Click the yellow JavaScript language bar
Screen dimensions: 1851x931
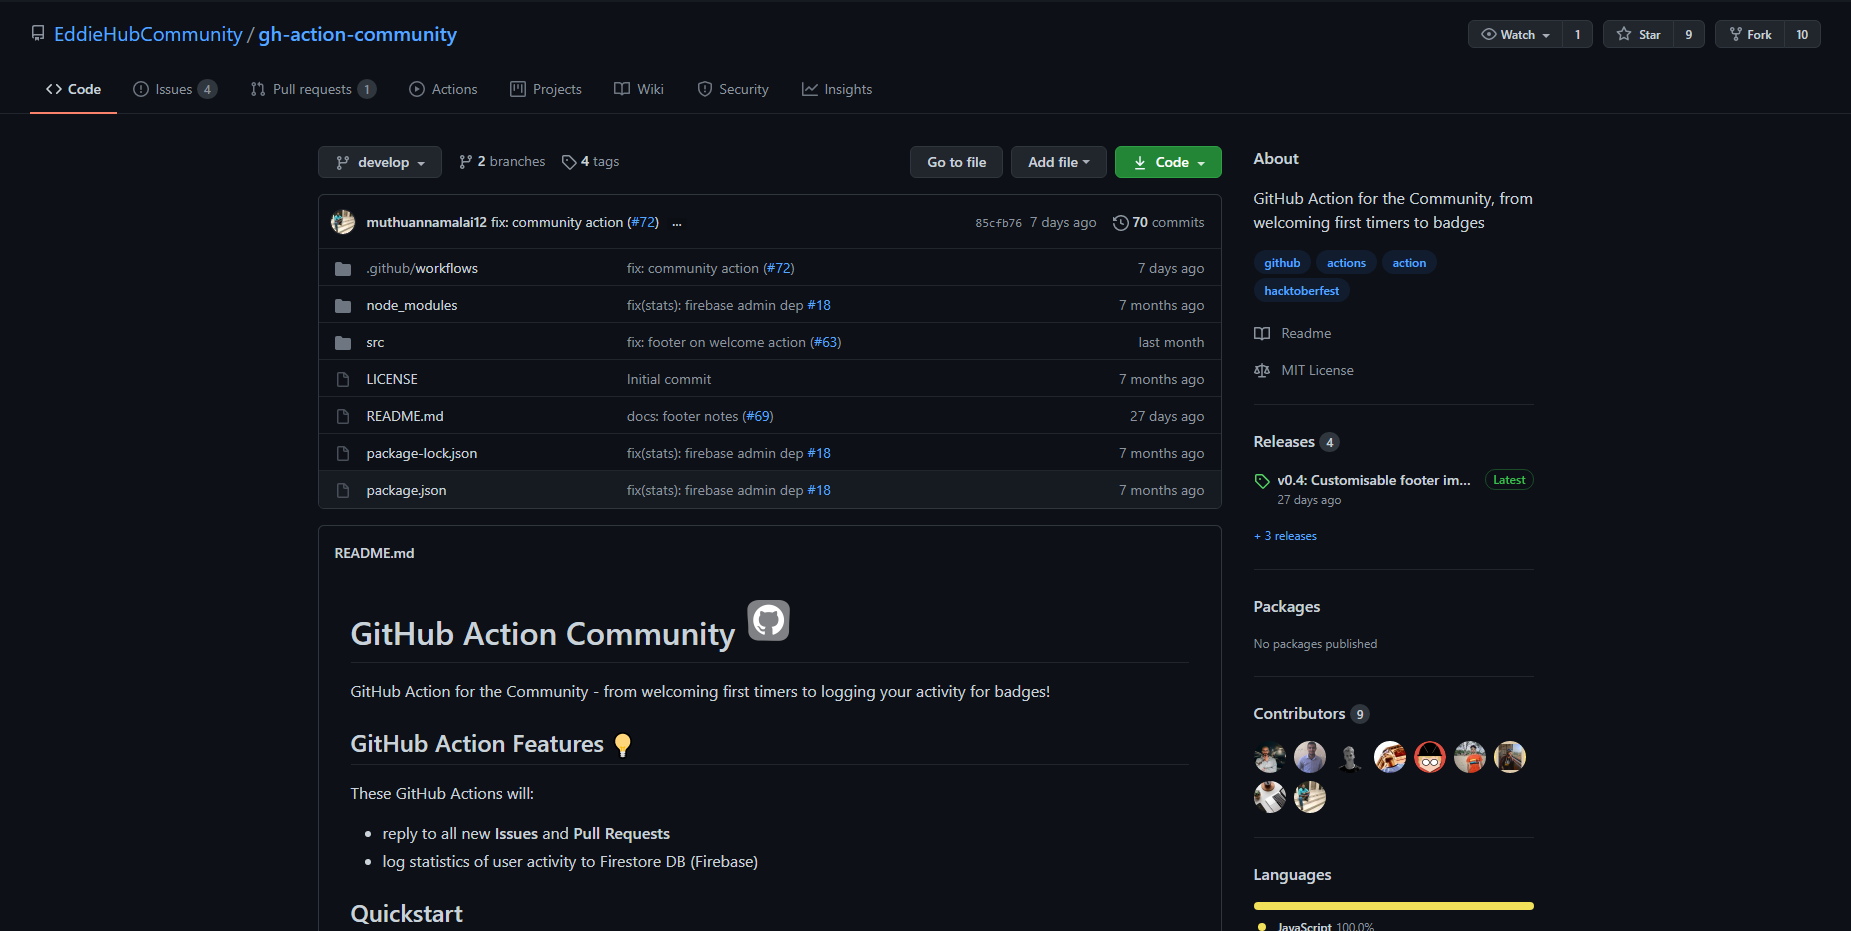[x=1392, y=905]
